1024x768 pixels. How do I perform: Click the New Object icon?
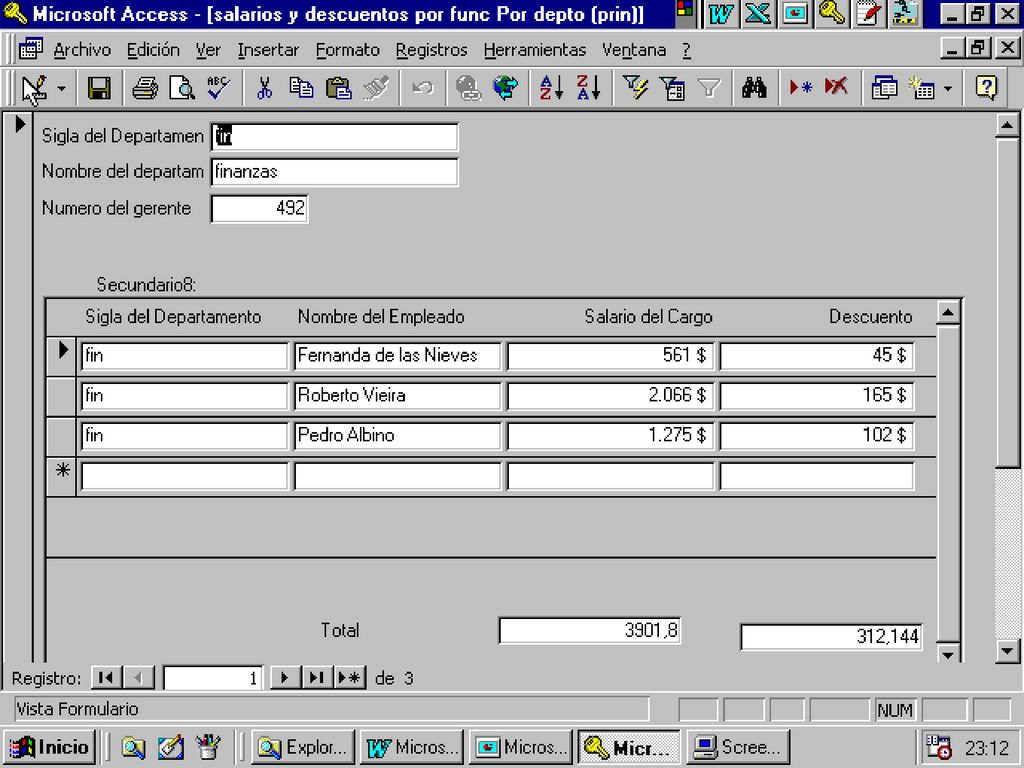pyautogui.click(x=921, y=88)
